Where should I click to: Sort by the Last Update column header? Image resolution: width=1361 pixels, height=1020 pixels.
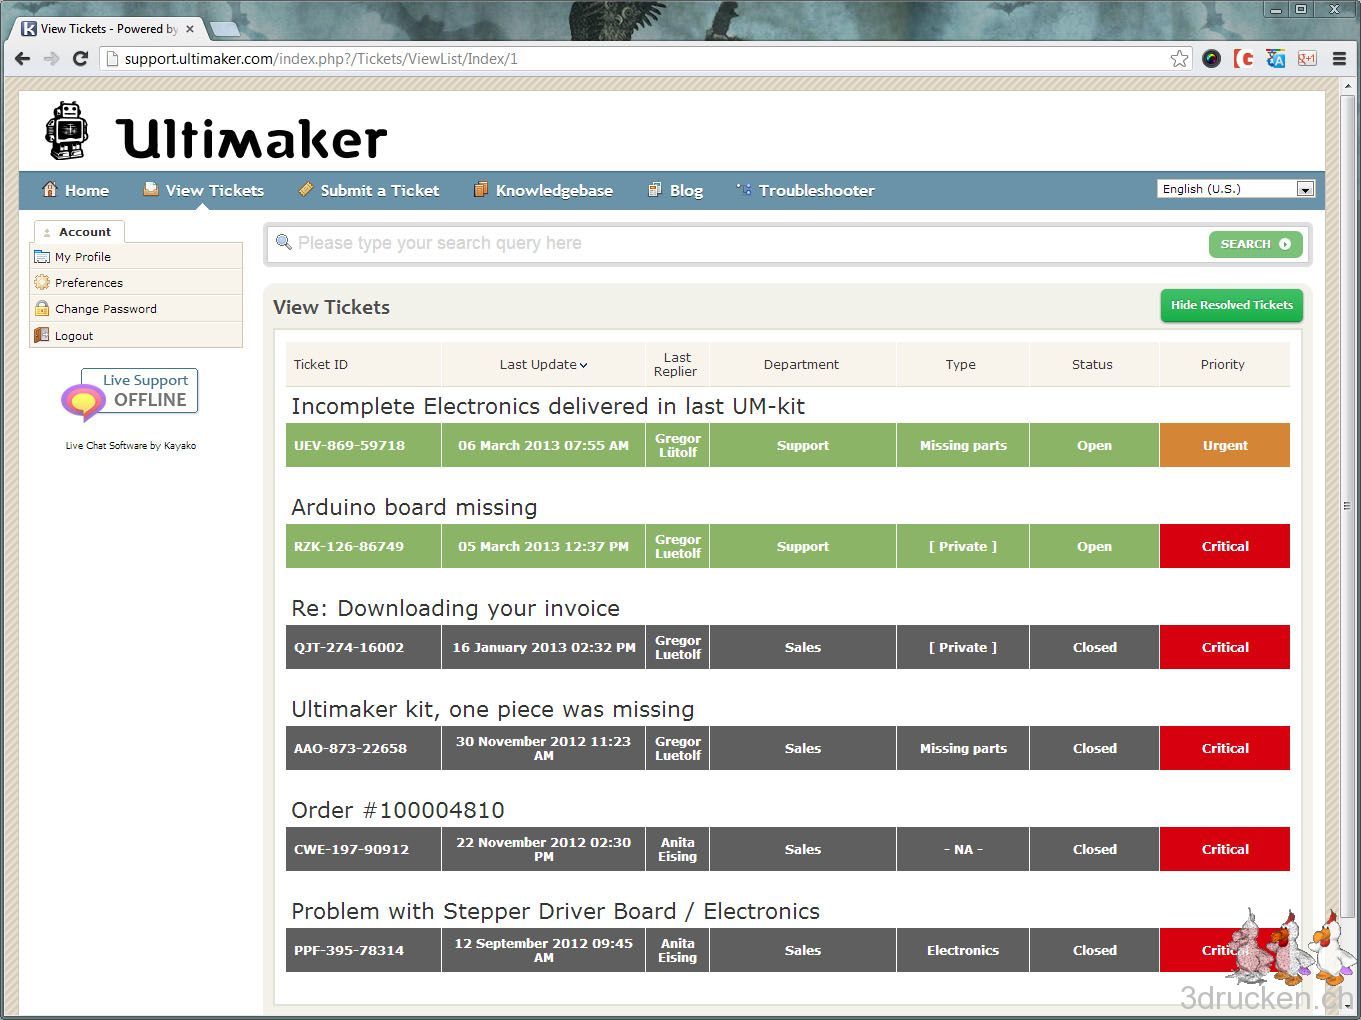pyautogui.click(x=543, y=365)
